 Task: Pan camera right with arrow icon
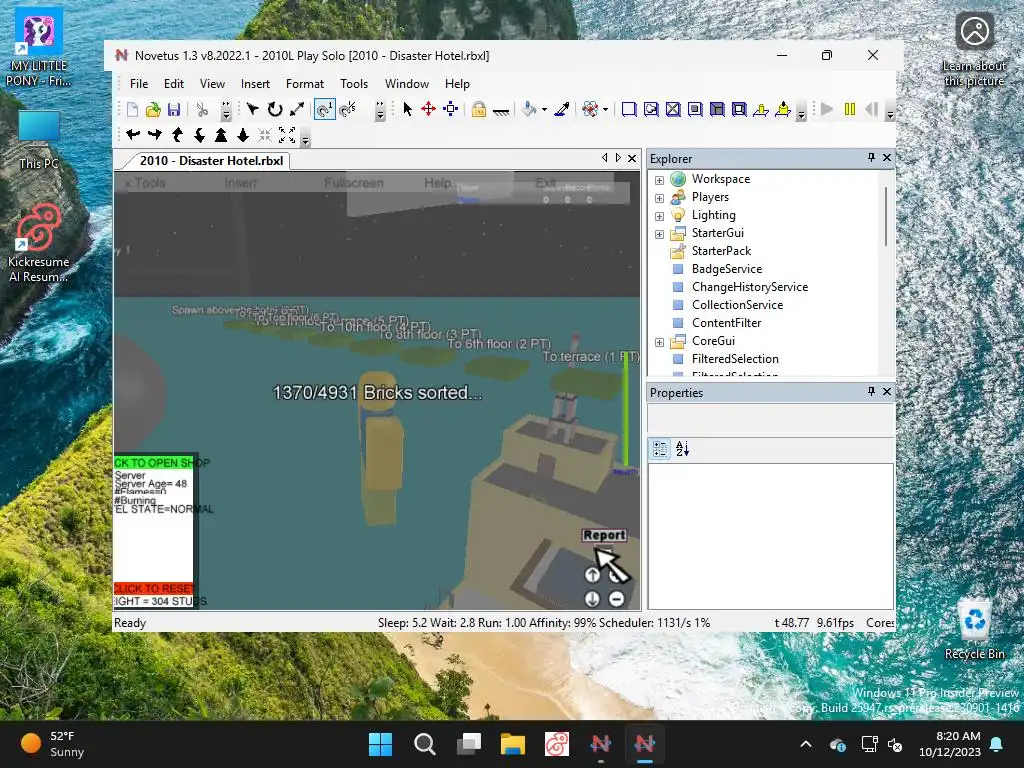click(x=155, y=135)
